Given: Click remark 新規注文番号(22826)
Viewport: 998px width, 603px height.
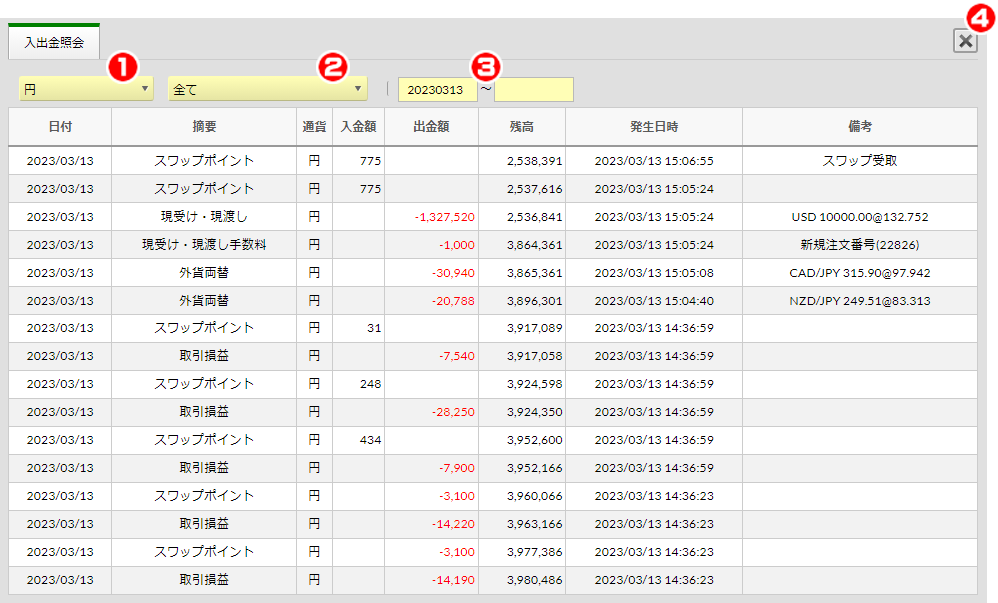Looking at the screenshot, I should point(860,245).
